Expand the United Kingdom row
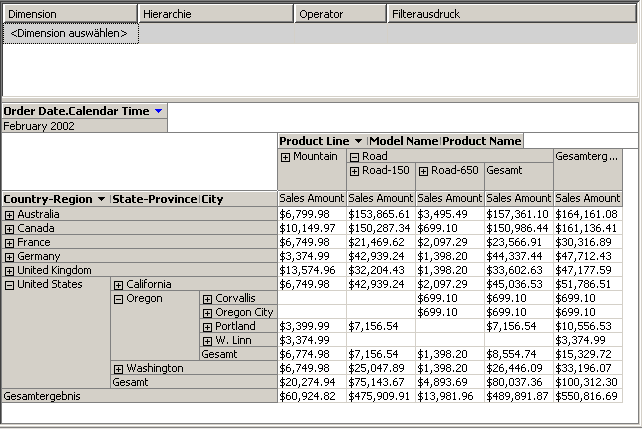 [x=10, y=270]
